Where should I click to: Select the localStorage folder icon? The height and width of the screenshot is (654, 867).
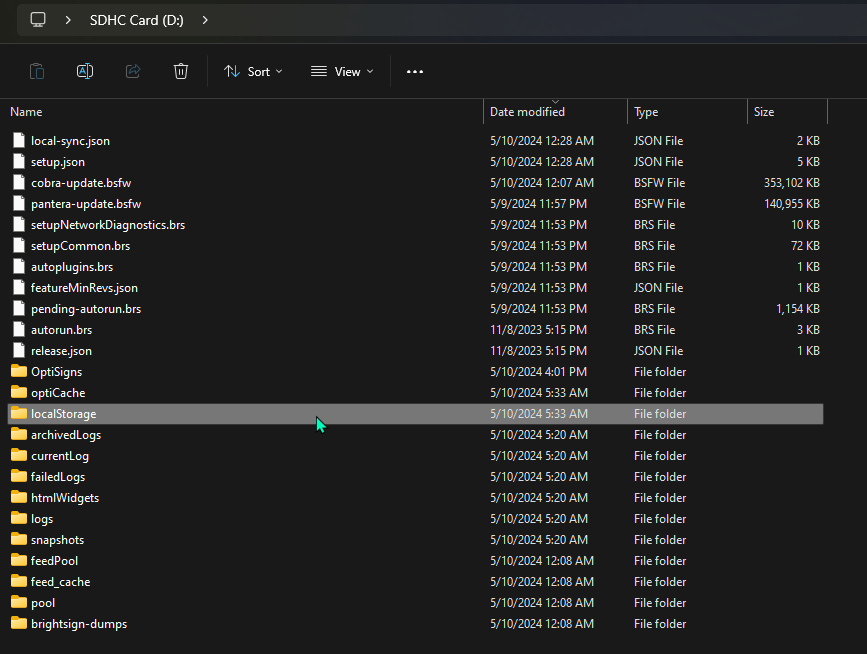click(19, 413)
